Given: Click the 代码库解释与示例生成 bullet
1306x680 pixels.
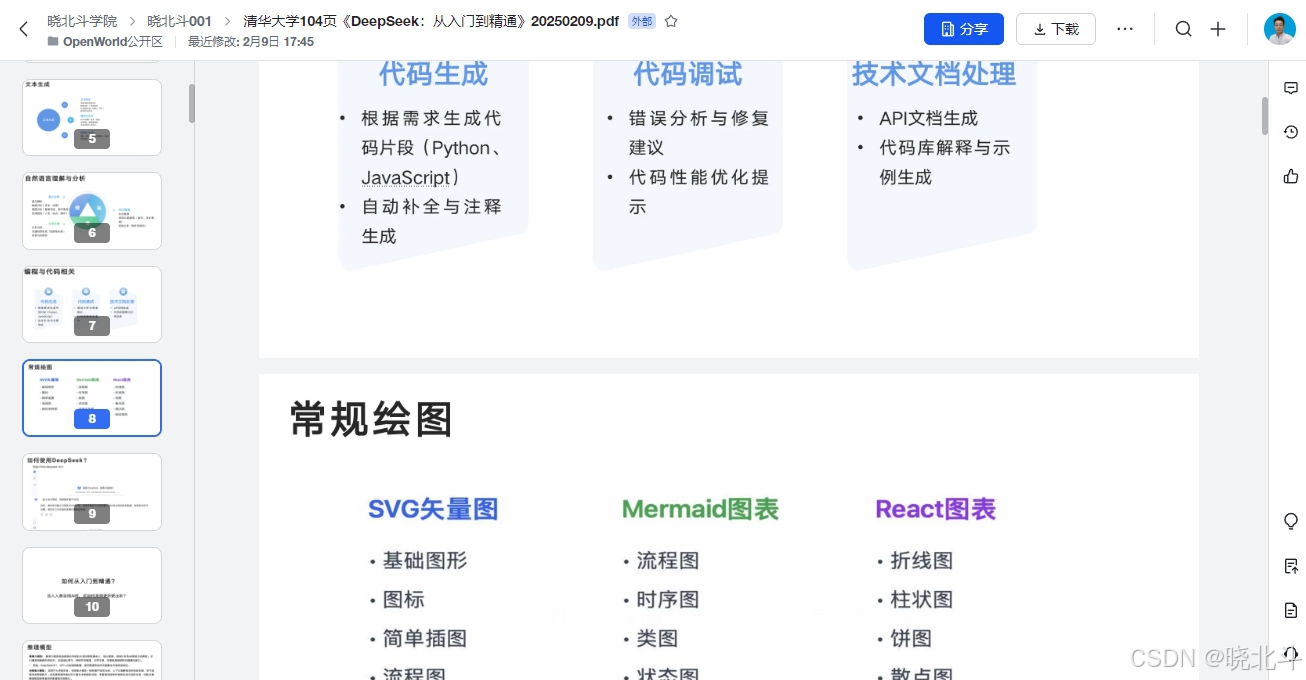Looking at the screenshot, I should [945, 162].
